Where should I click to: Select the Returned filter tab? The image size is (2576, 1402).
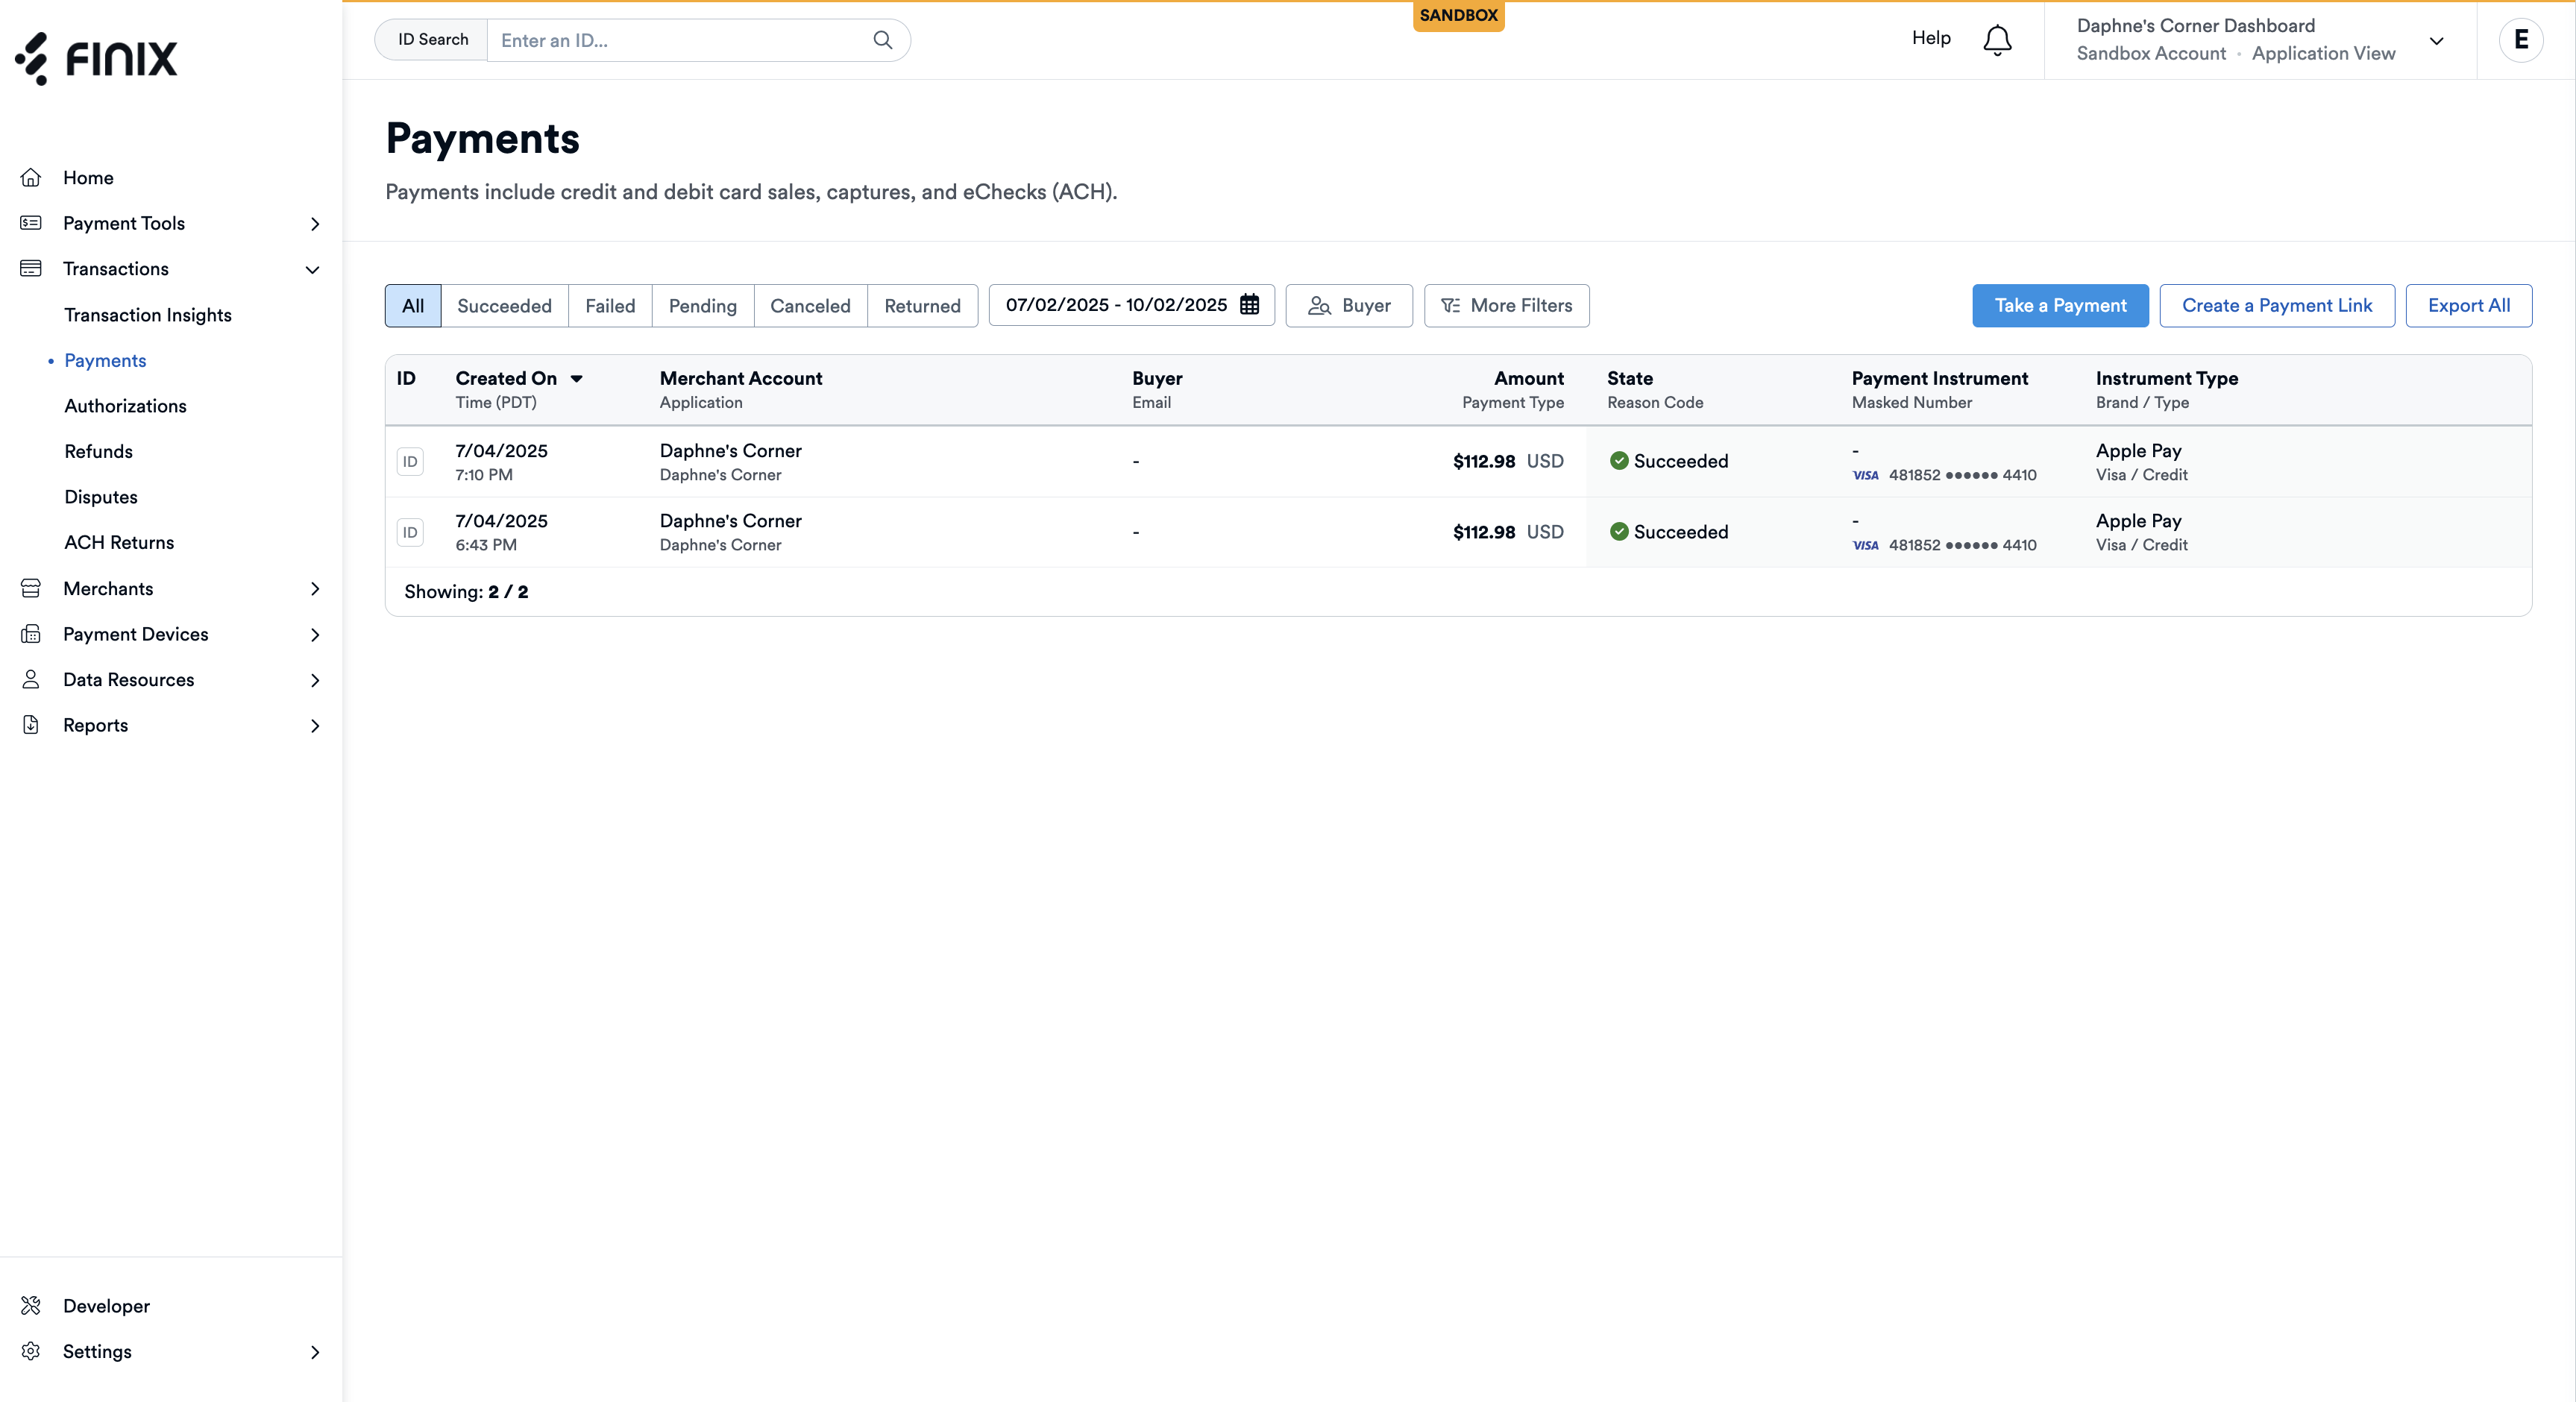tap(921, 305)
